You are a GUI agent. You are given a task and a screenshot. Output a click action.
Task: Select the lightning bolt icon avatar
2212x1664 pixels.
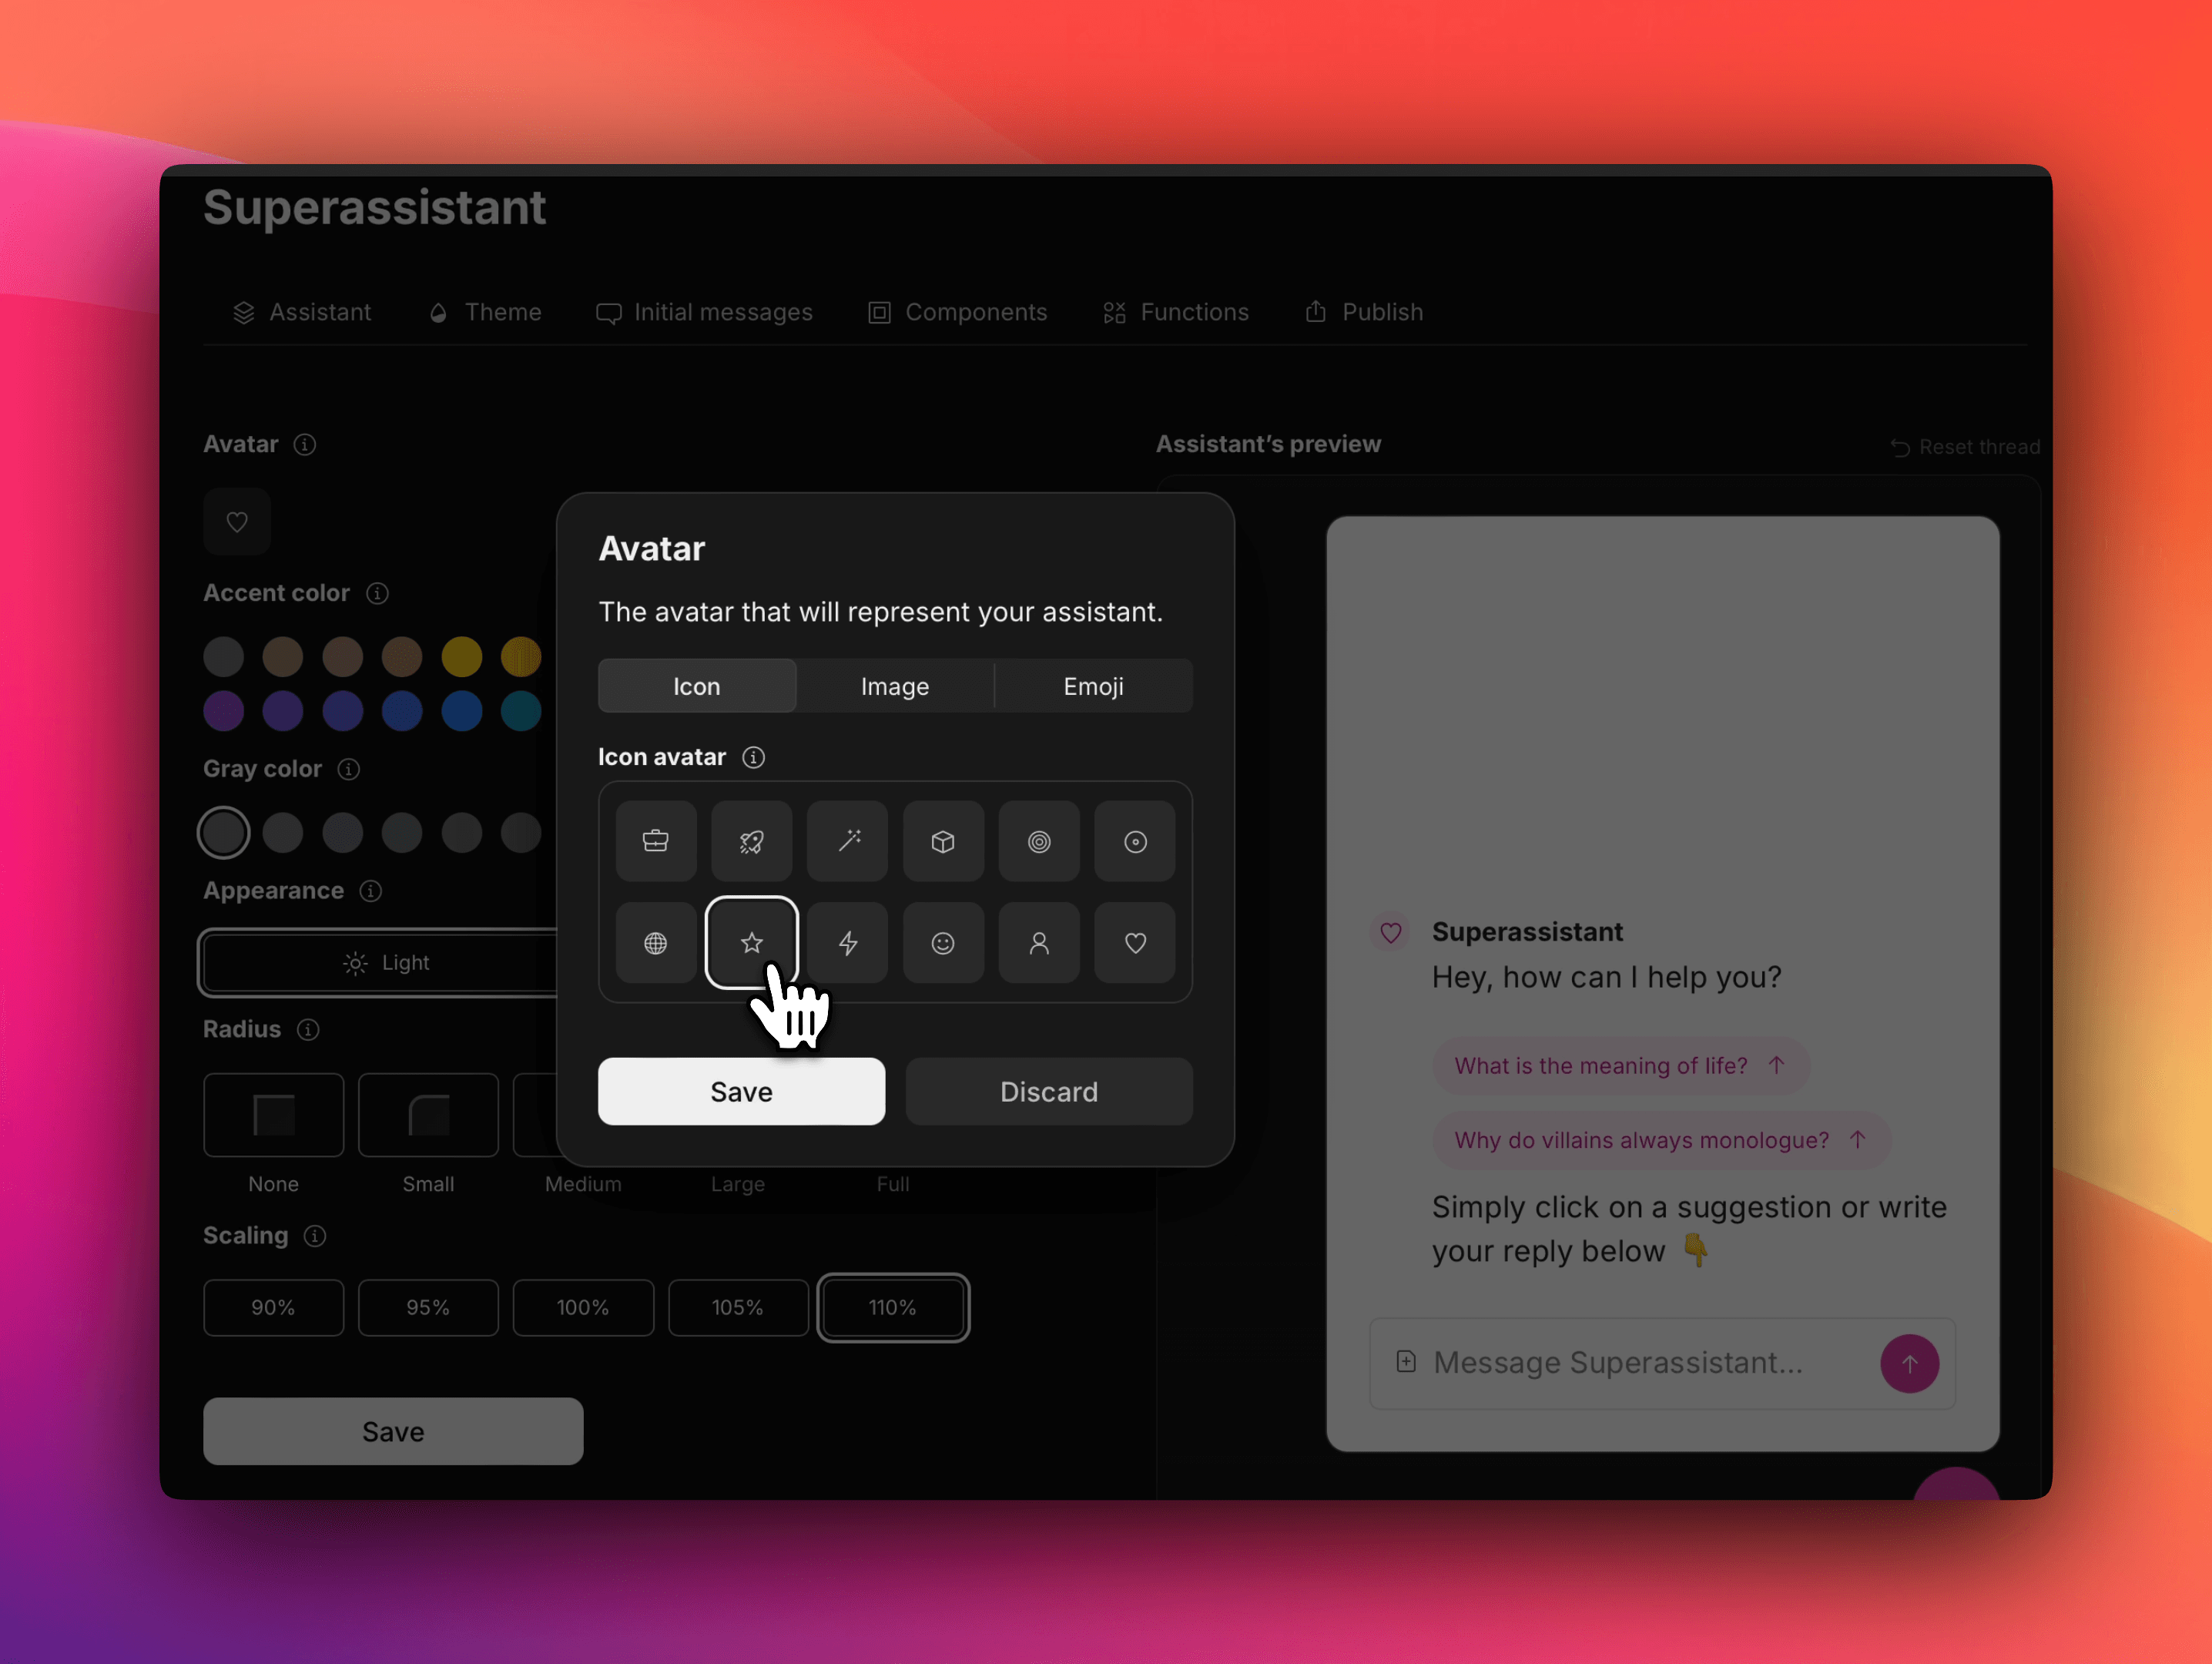click(847, 942)
